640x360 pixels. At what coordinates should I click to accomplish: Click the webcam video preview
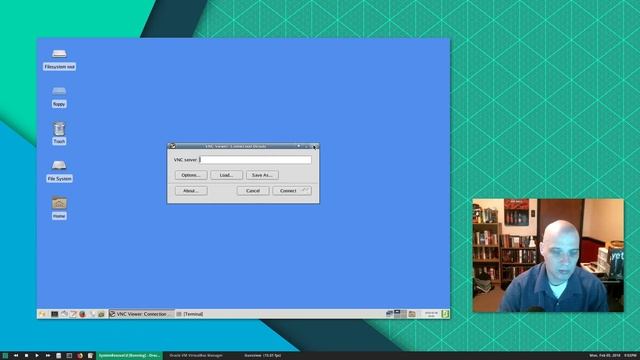point(548,256)
